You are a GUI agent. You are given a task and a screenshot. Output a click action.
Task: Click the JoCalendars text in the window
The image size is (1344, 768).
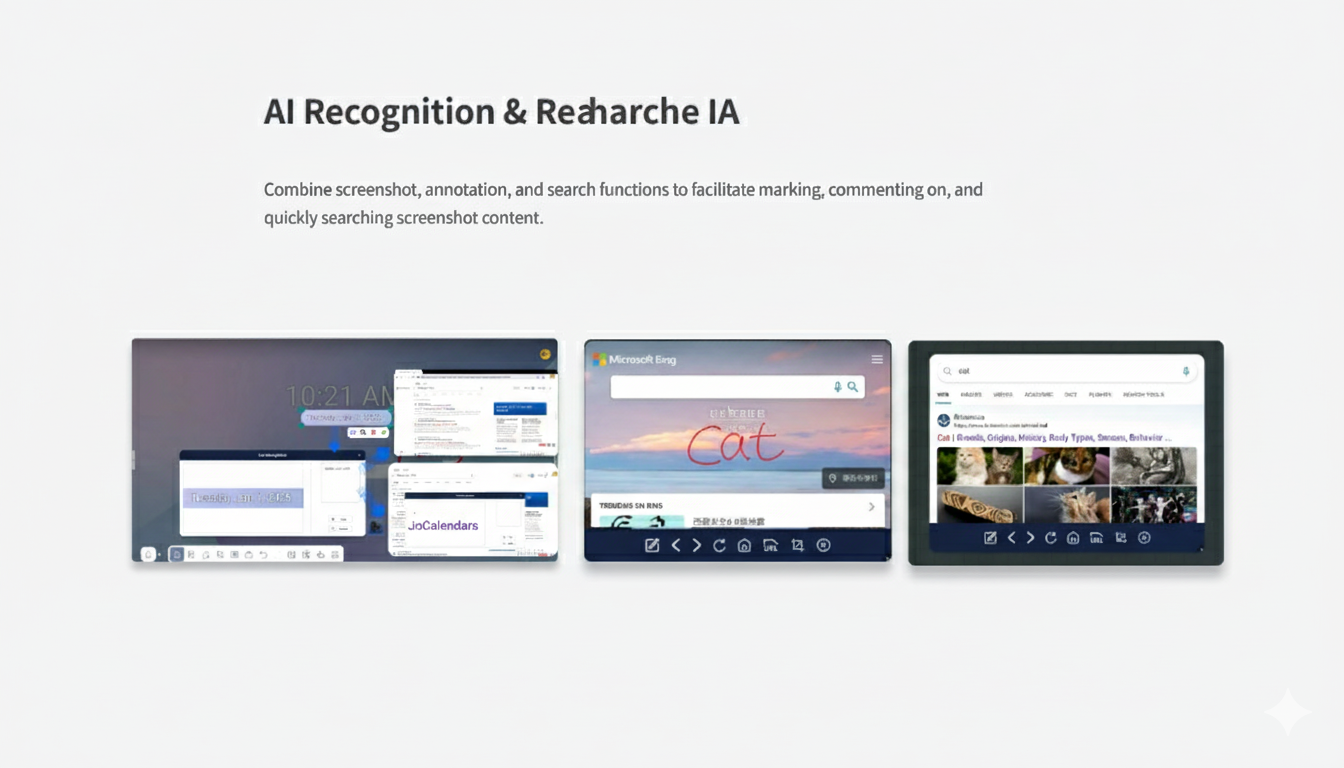coord(443,525)
